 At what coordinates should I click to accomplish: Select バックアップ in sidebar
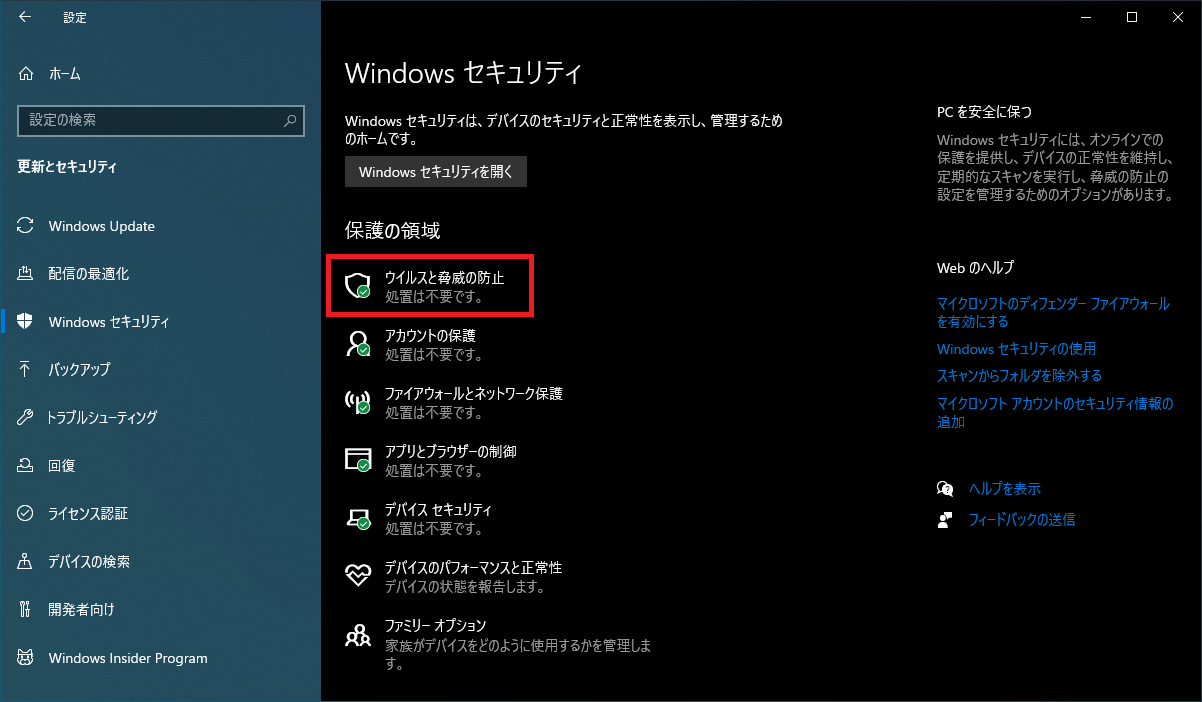(x=160, y=369)
